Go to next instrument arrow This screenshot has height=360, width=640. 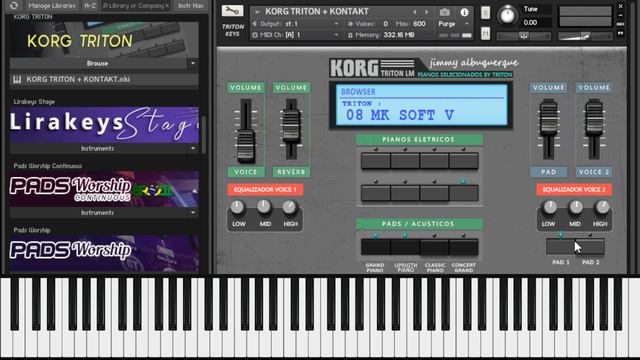(427, 12)
